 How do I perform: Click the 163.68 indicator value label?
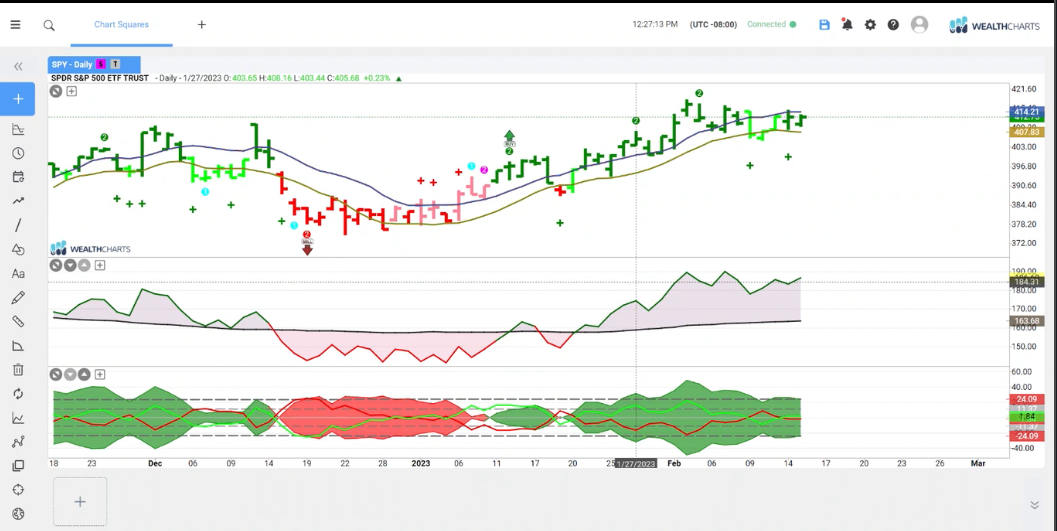pyautogui.click(x=1025, y=321)
